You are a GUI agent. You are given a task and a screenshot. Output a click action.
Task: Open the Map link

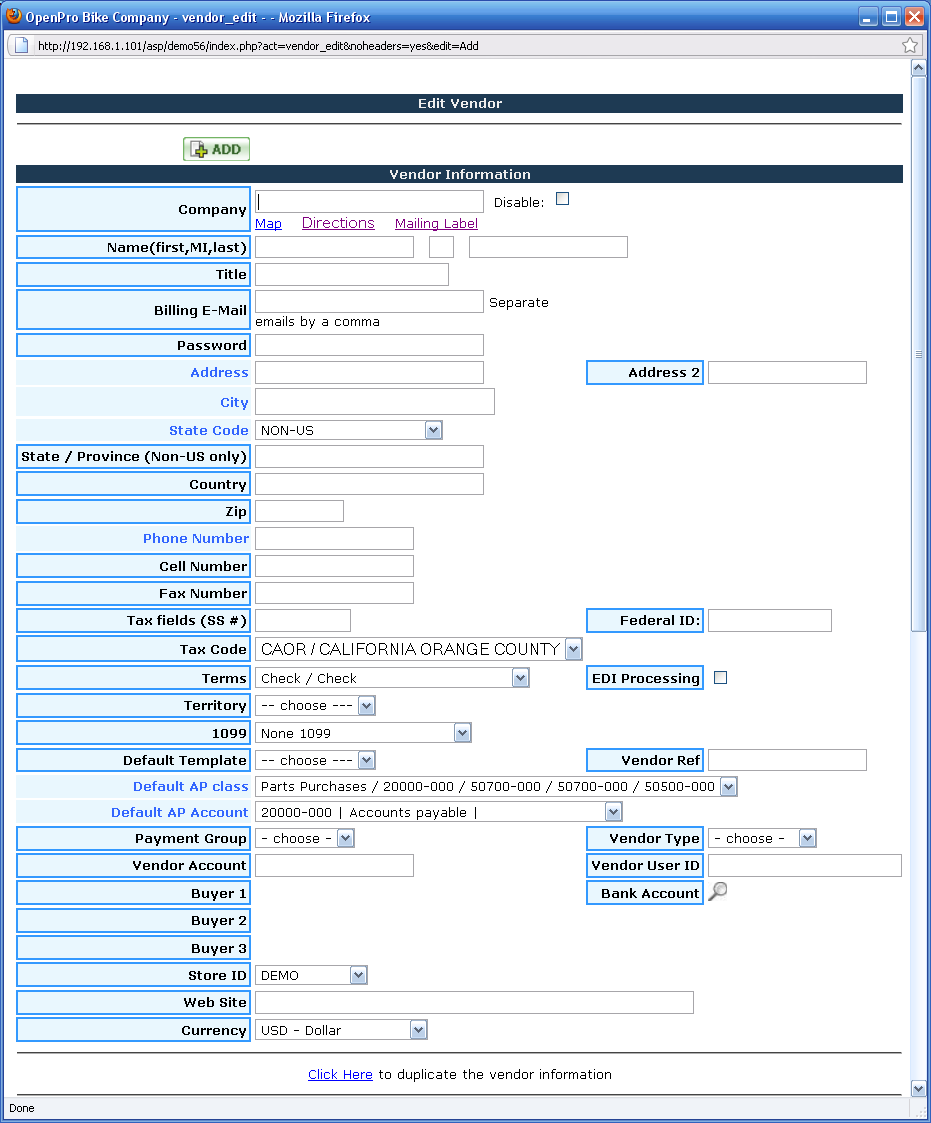click(x=268, y=224)
